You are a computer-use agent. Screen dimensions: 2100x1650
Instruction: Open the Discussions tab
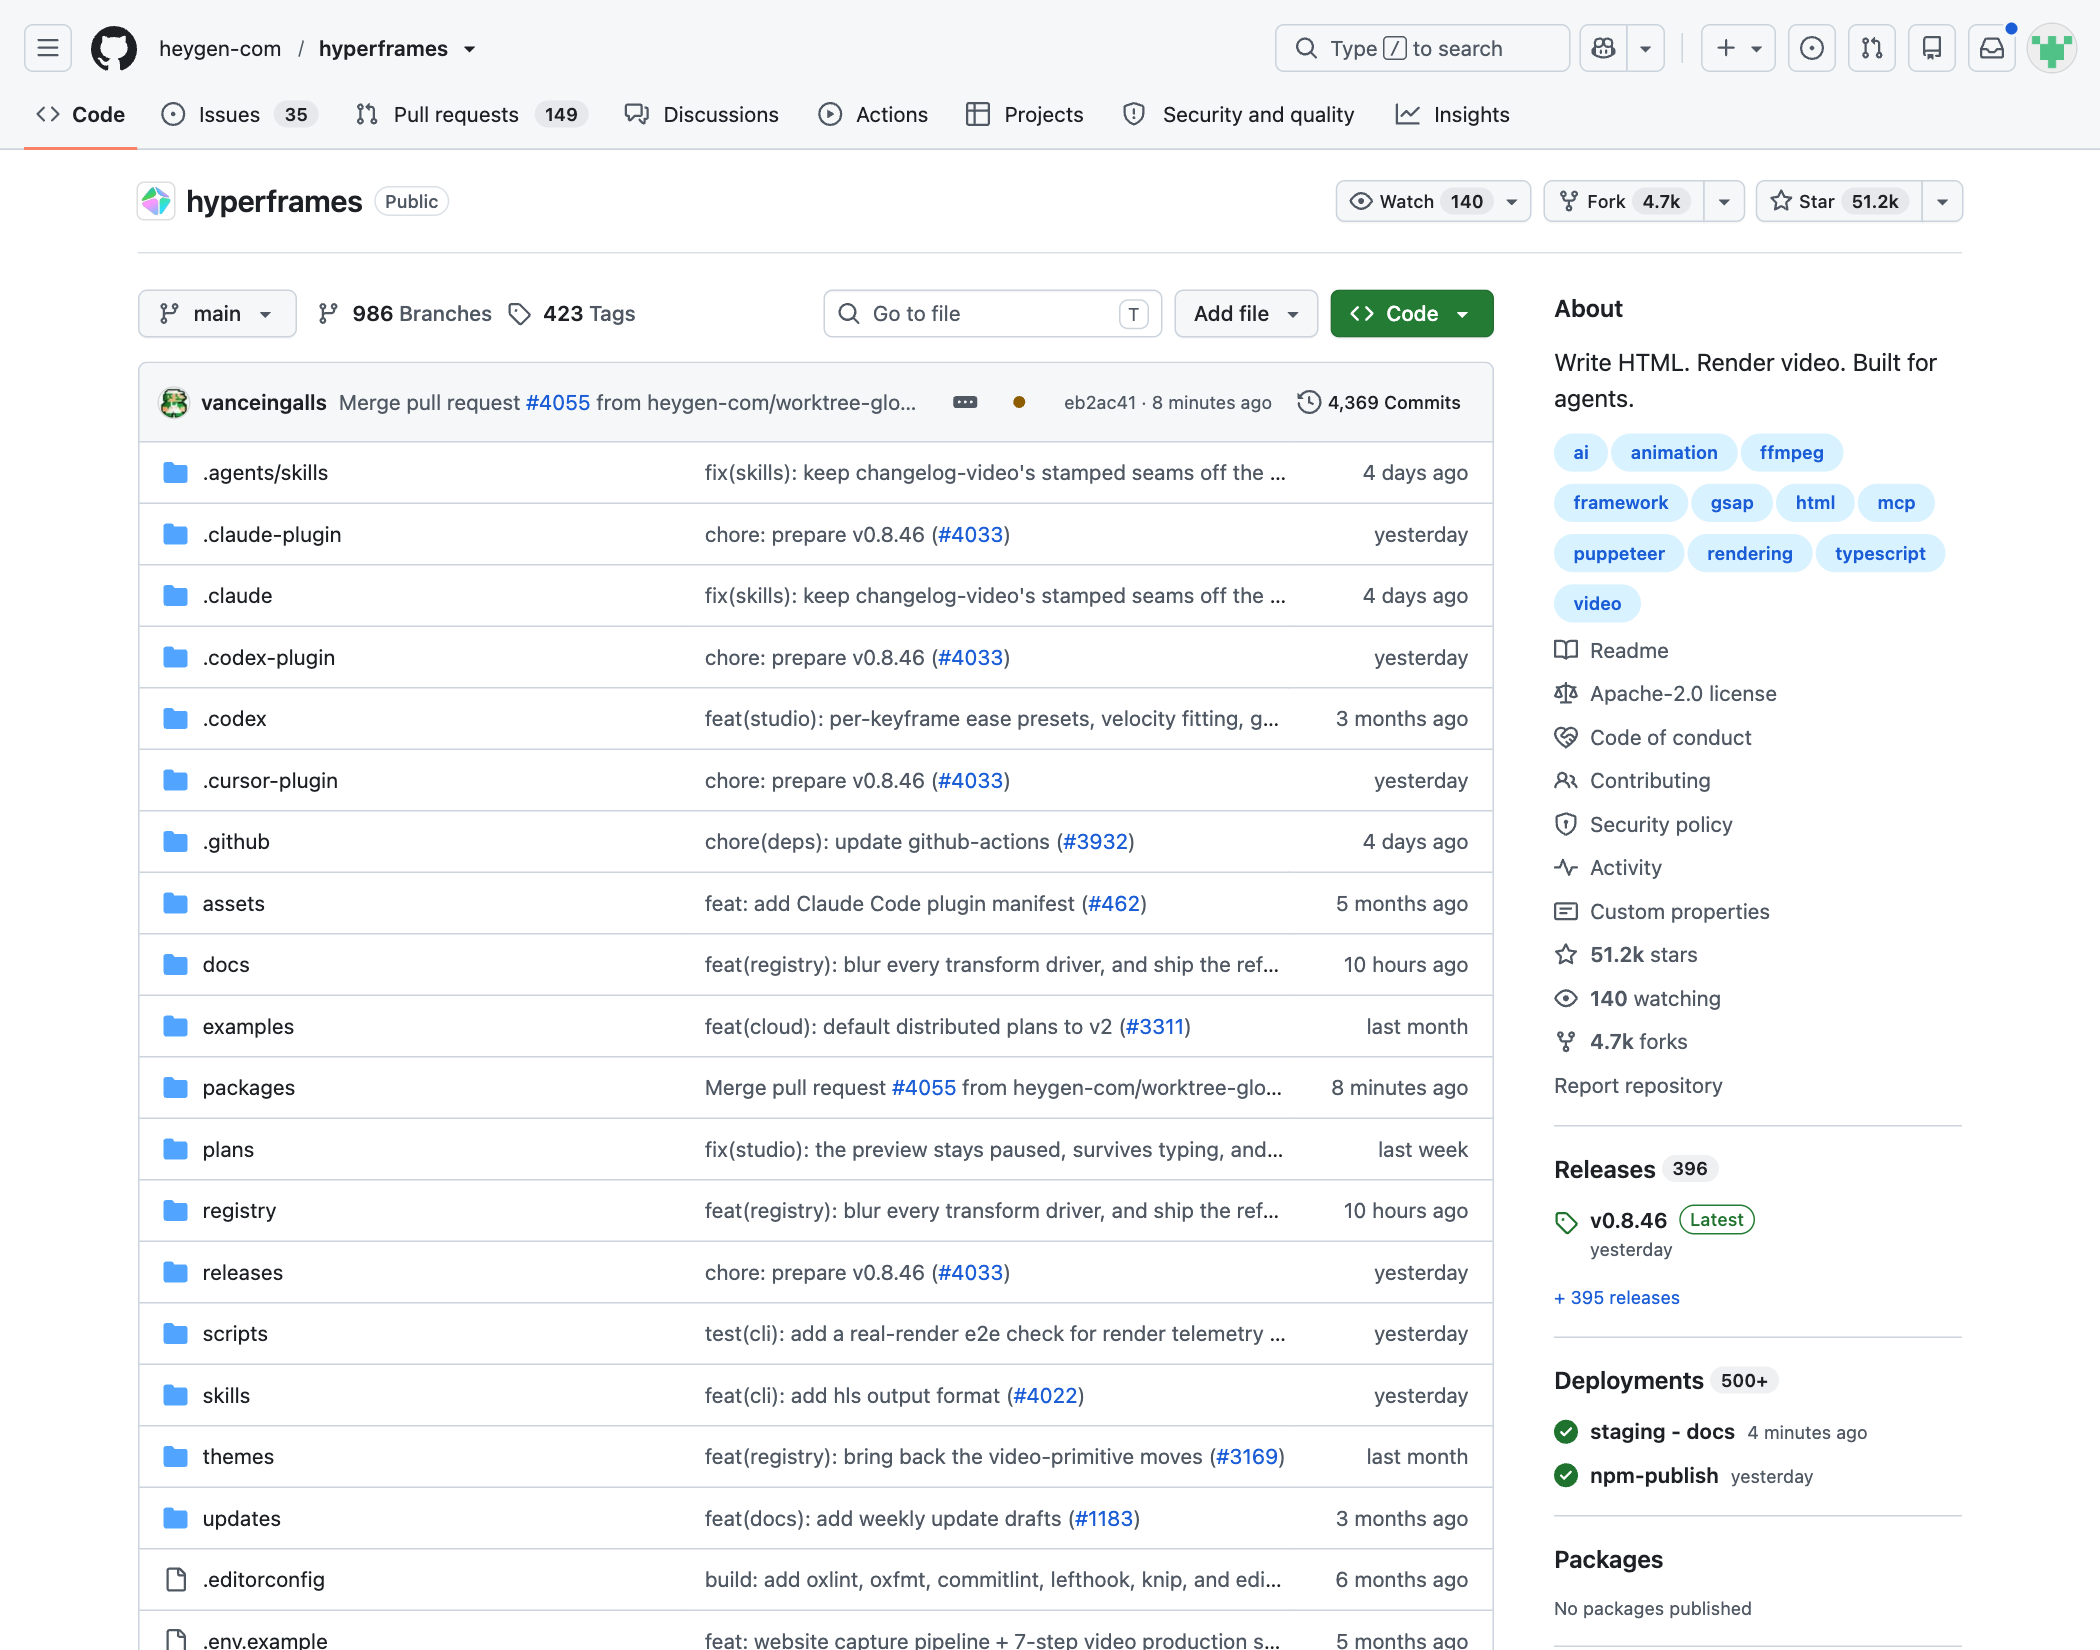pyautogui.click(x=702, y=115)
